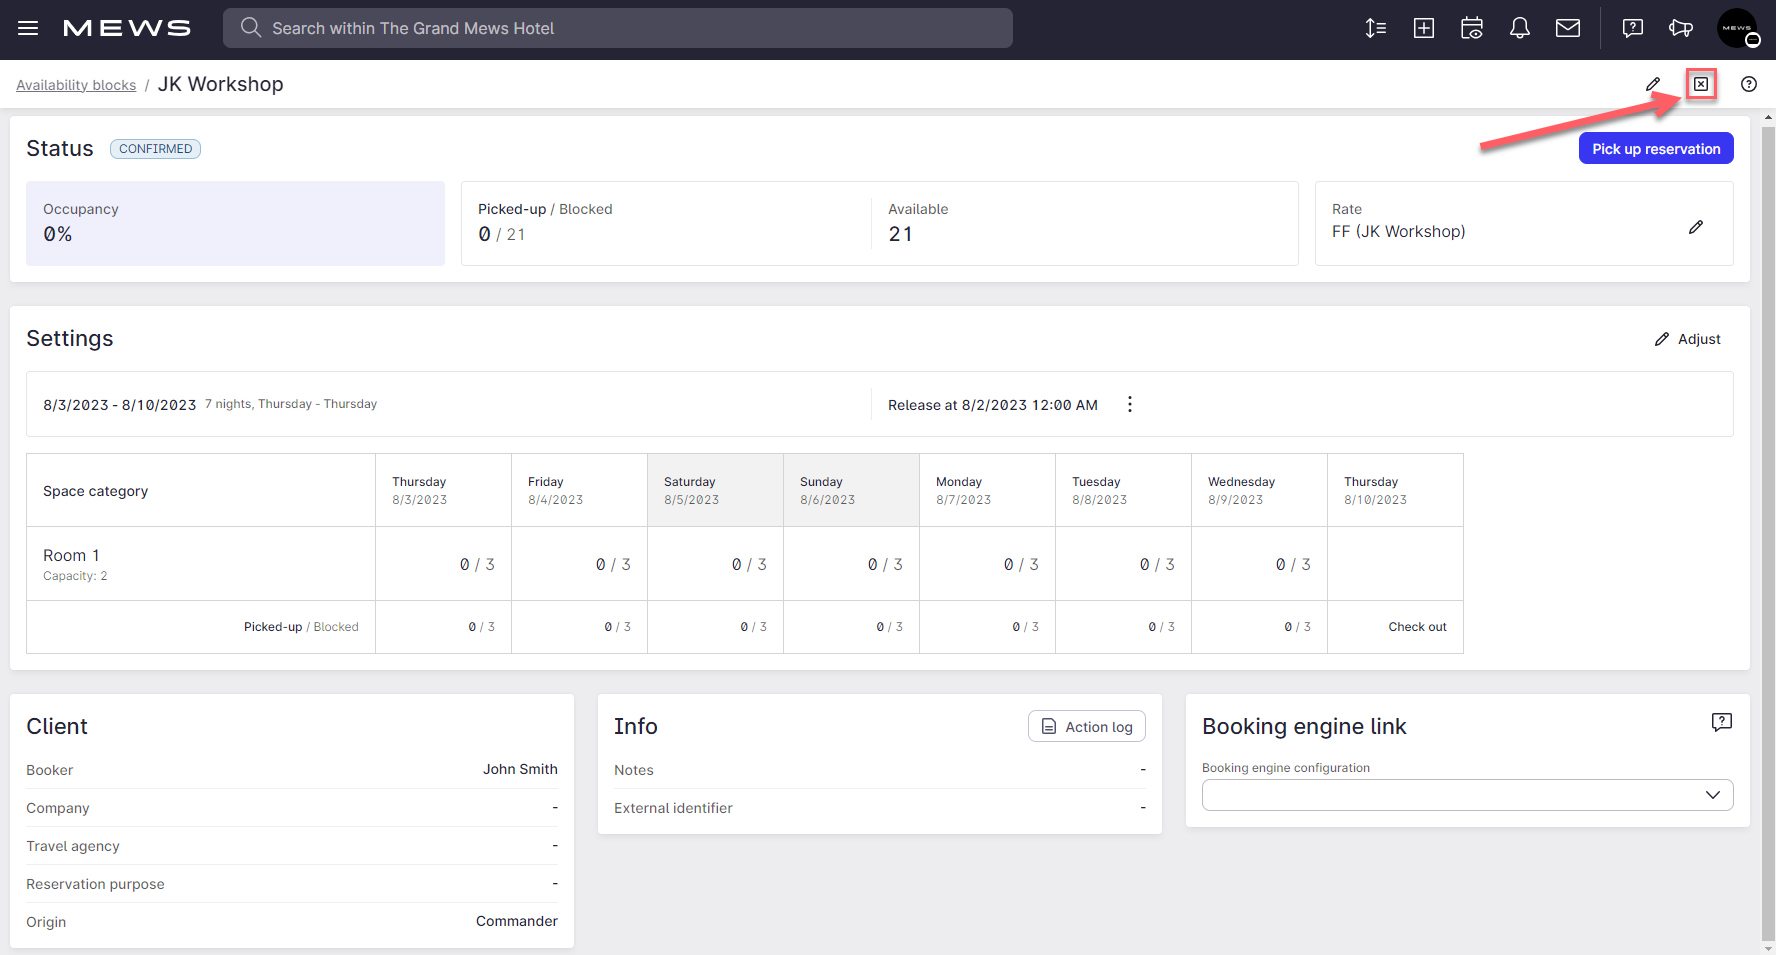Open the page help question mark icon
This screenshot has height=955, width=1776.
point(1748,84)
